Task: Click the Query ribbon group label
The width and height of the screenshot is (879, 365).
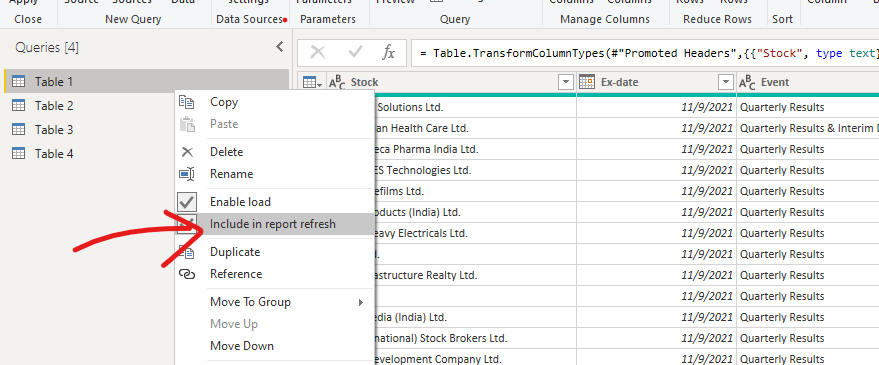Action: pyautogui.click(x=455, y=19)
